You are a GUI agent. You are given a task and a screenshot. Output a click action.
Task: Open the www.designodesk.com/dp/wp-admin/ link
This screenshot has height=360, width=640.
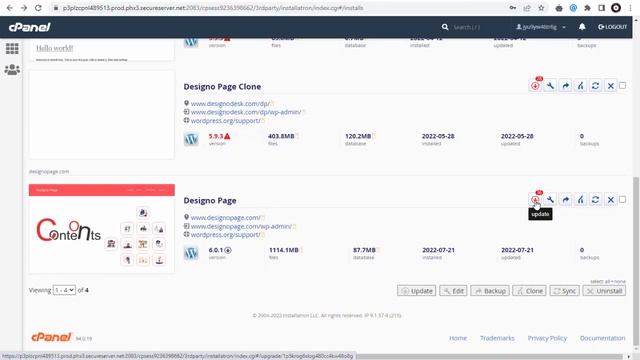point(246,112)
